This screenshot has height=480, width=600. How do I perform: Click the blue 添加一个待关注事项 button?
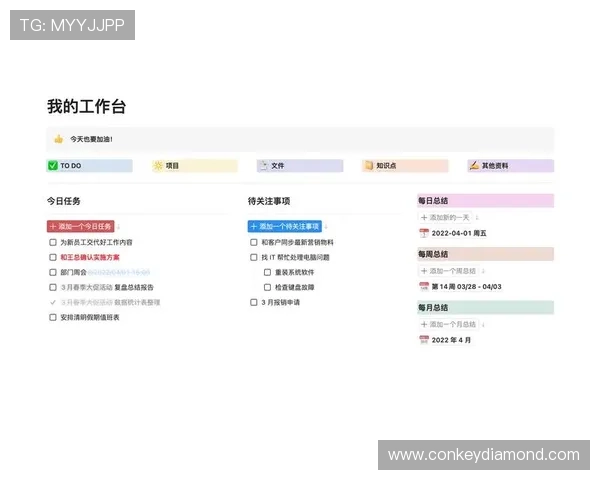tap(285, 227)
